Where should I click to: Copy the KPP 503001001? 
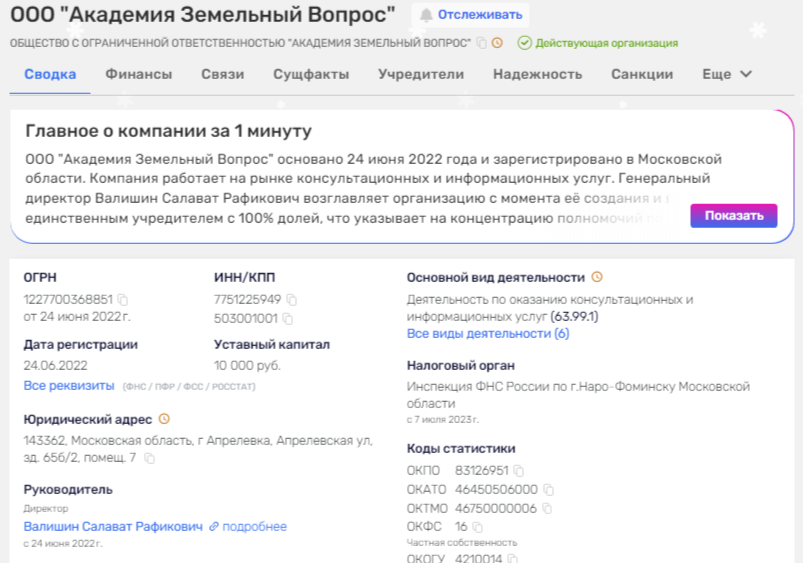pyautogui.click(x=287, y=319)
